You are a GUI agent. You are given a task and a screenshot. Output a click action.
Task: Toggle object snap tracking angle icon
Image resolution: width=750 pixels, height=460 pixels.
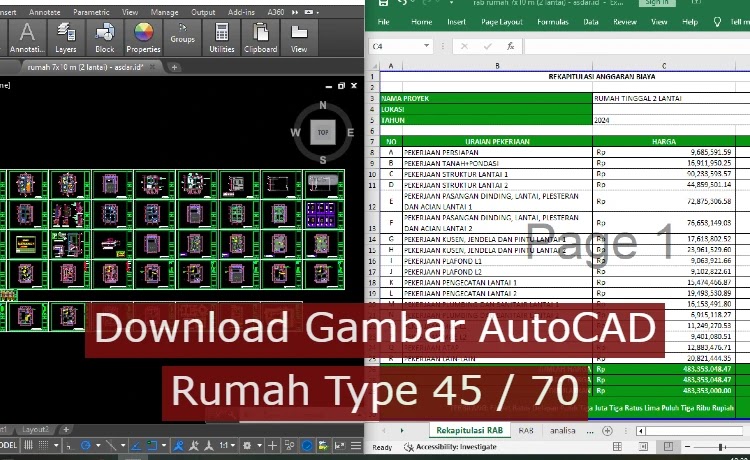(135, 446)
